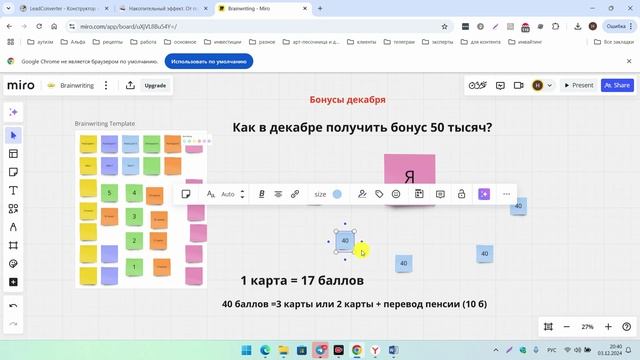Screen dimensions: 640x360
Task: Insert a link on the sticky note
Action: pyautogui.click(x=295, y=194)
